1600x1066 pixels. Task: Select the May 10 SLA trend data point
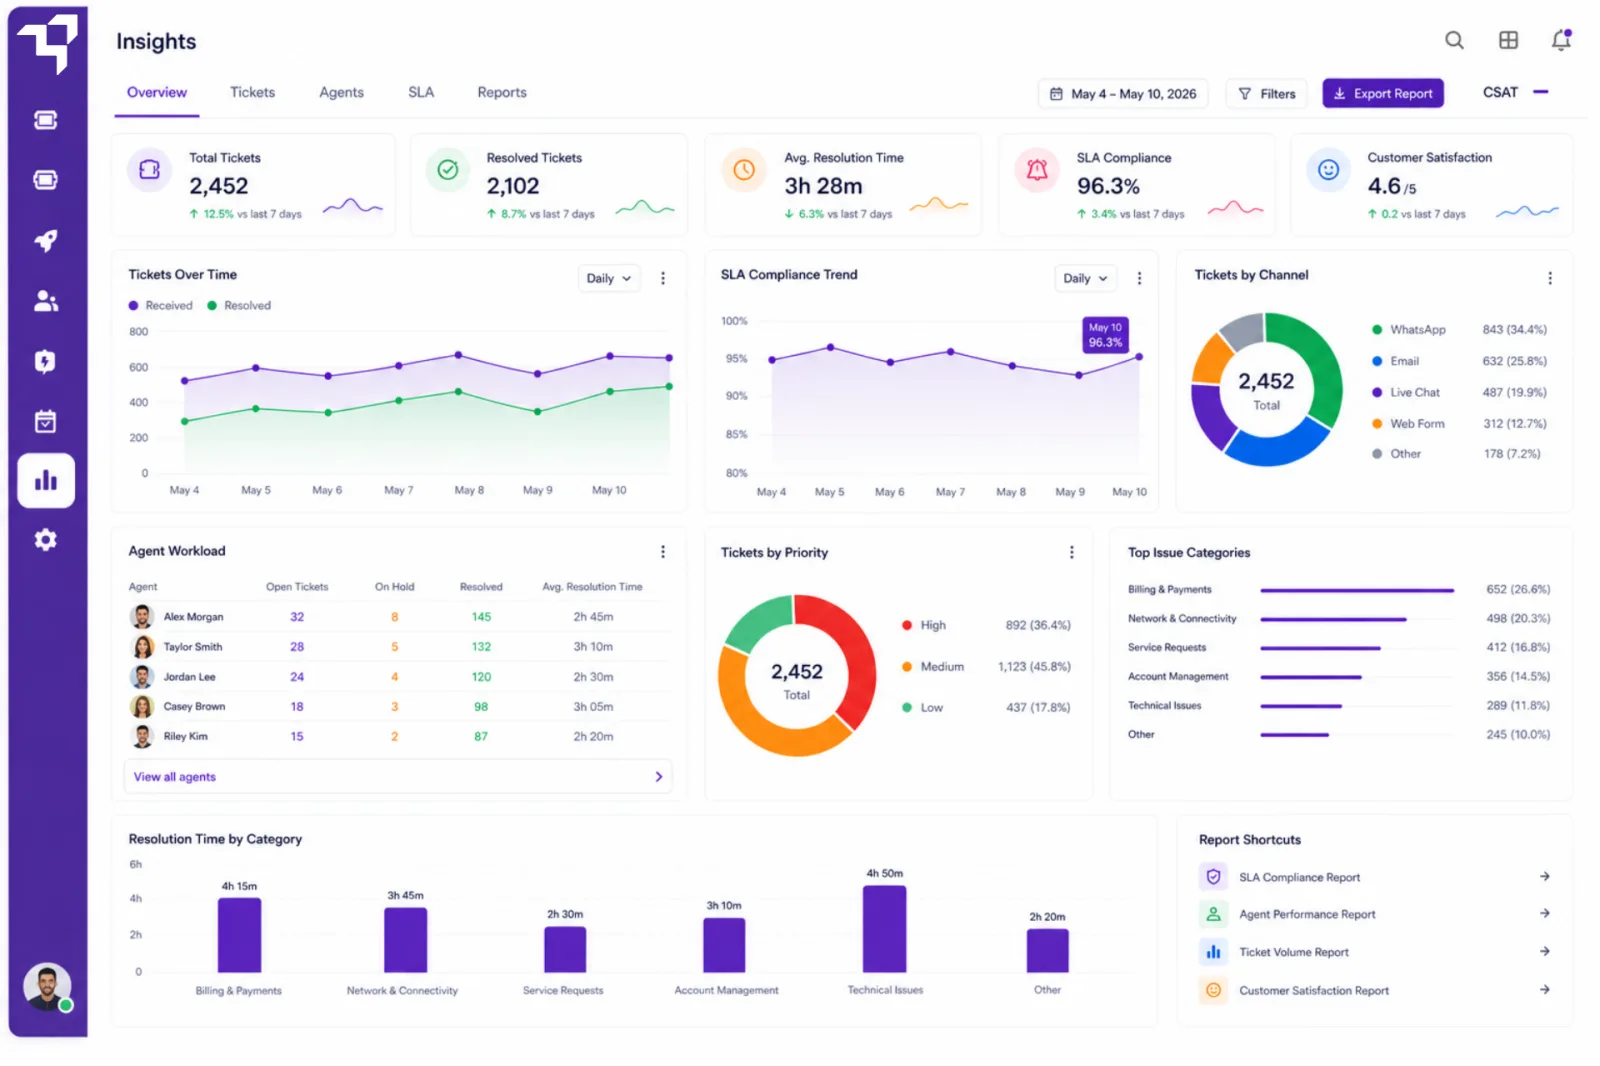1139,357
